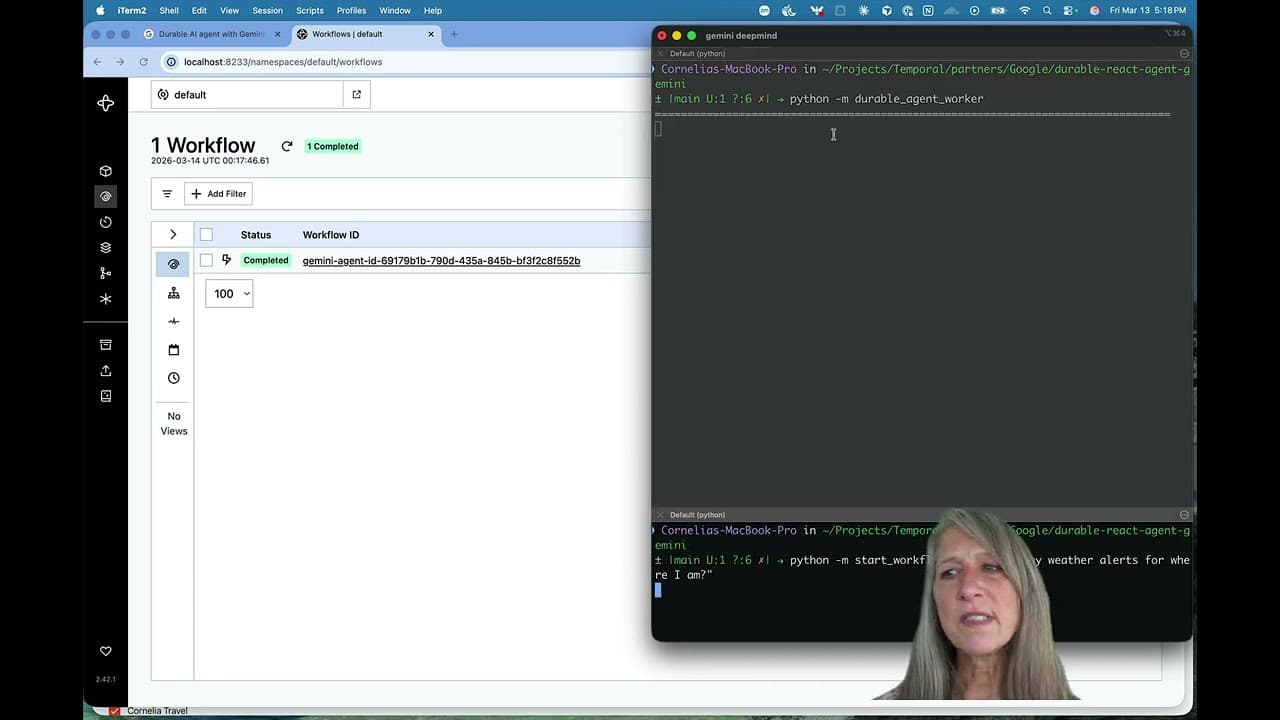
Task: Click the branch-shaped sidebar icon
Action: (106, 273)
